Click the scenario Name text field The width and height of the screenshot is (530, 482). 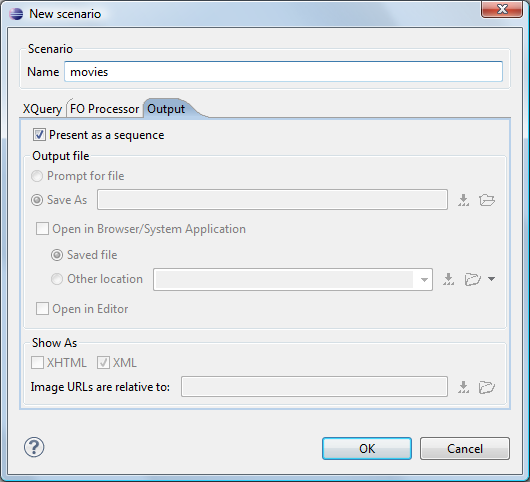(283, 71)
